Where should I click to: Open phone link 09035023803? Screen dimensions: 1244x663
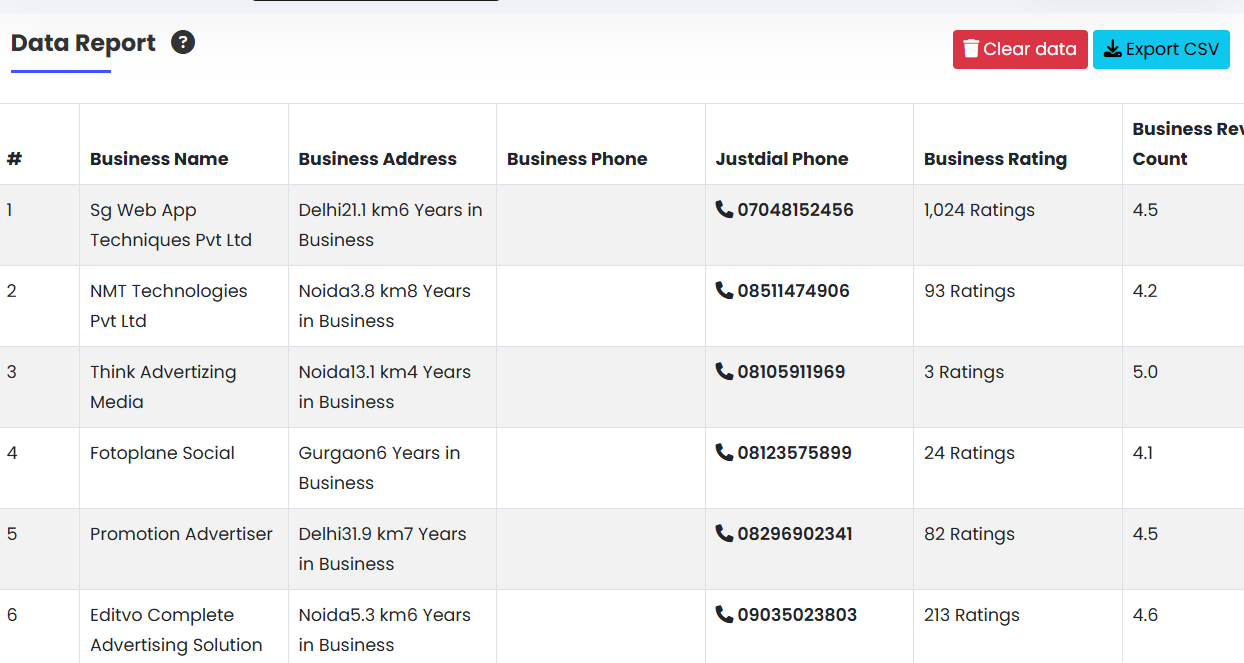click(797, 615)
